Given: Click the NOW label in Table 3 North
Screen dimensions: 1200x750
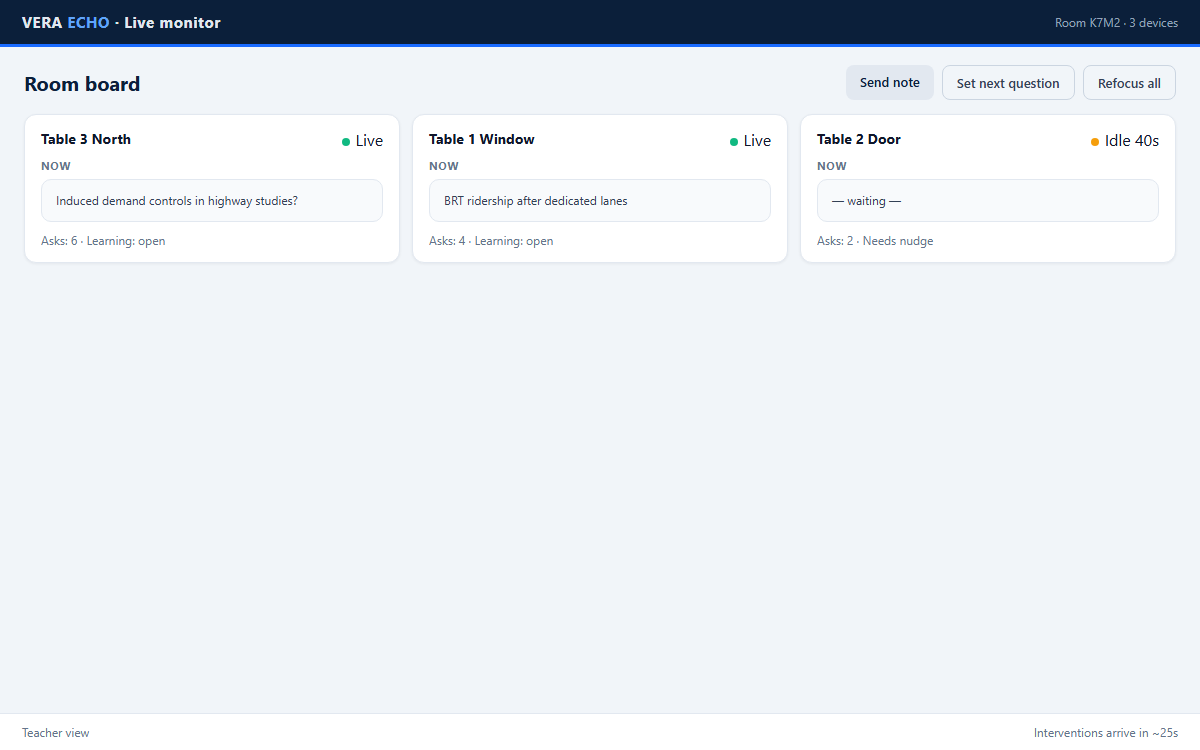Looking at the screenshot, I should coord(56,166).
